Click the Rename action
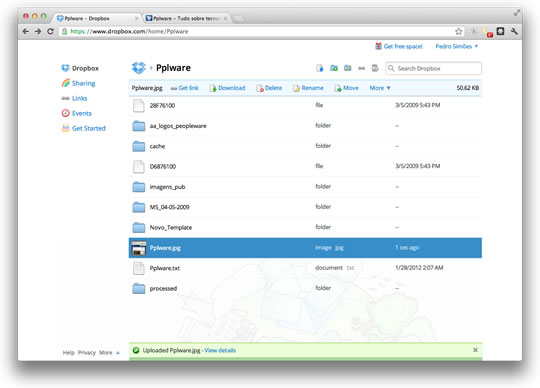The image size is (540, 388). [308, 88]
